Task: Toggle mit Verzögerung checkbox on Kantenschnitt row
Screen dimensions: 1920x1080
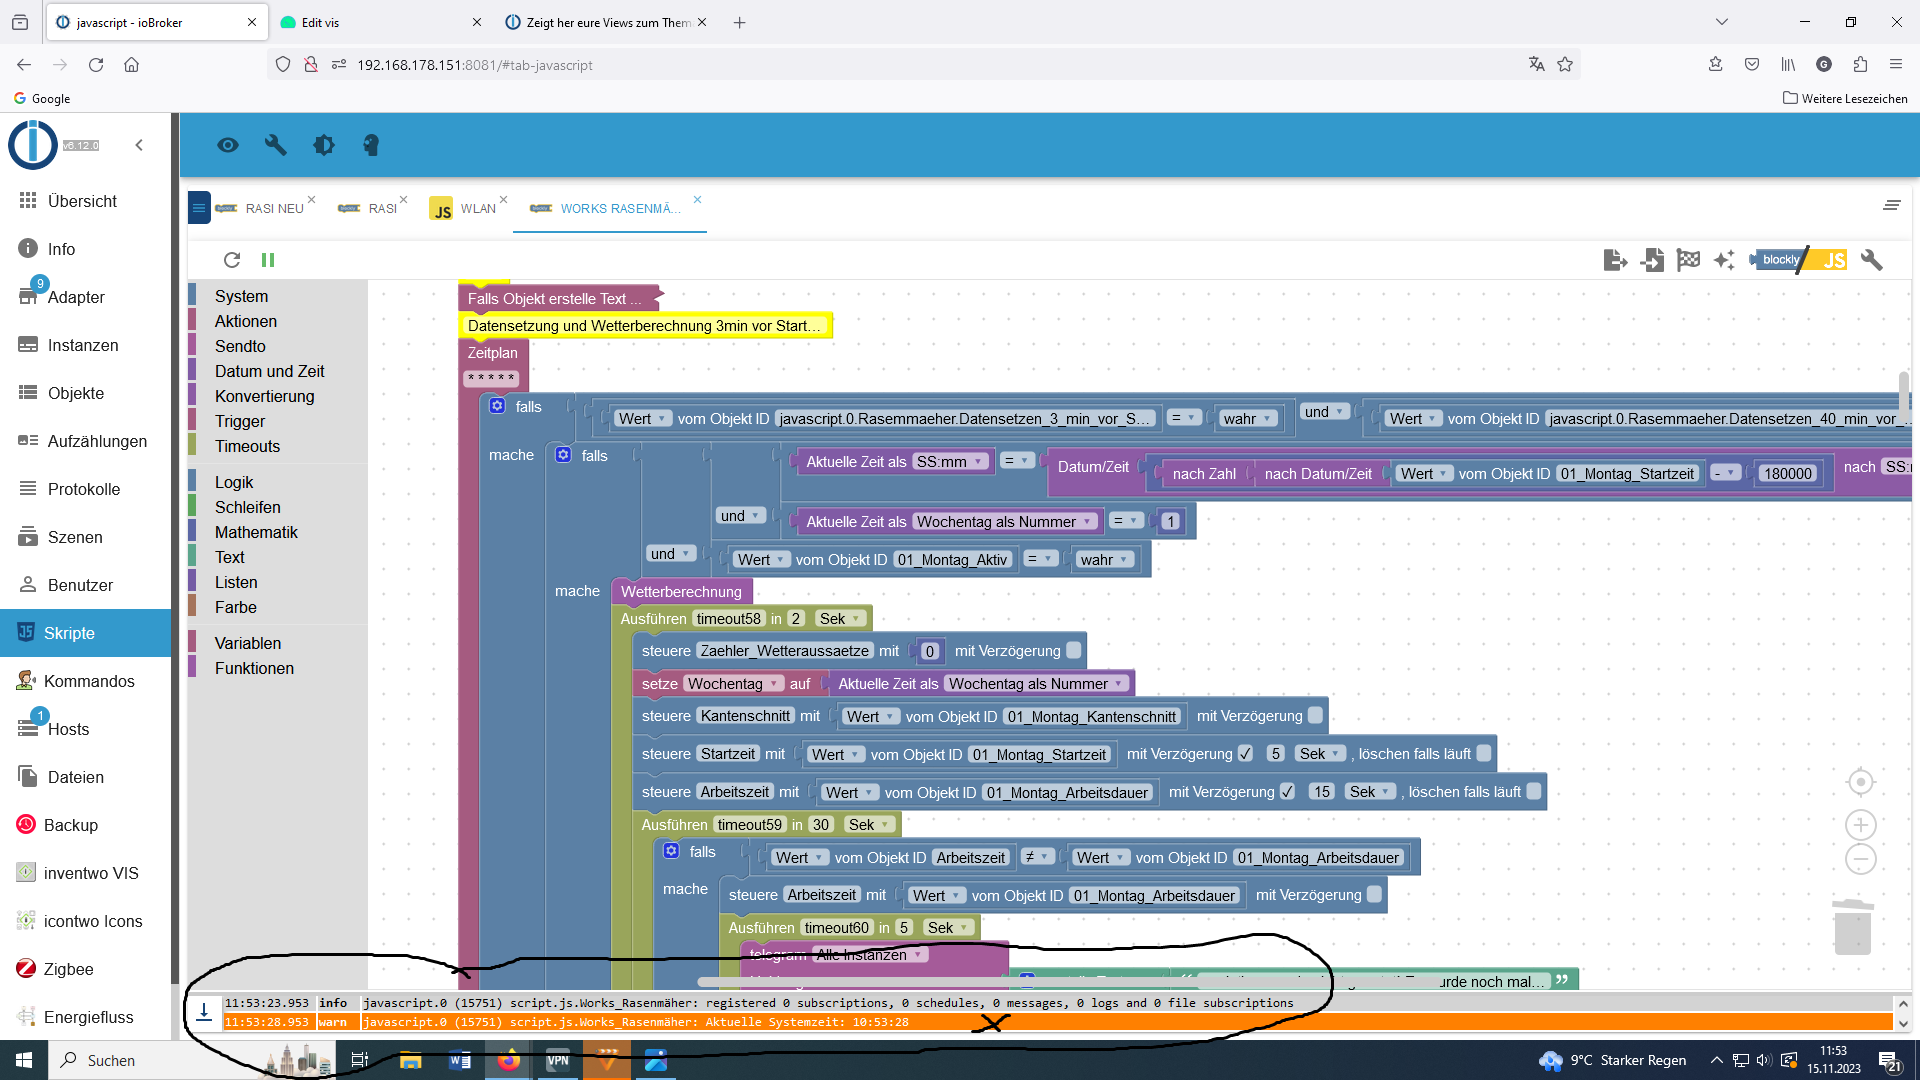Action: click(x=1316, y=715)
